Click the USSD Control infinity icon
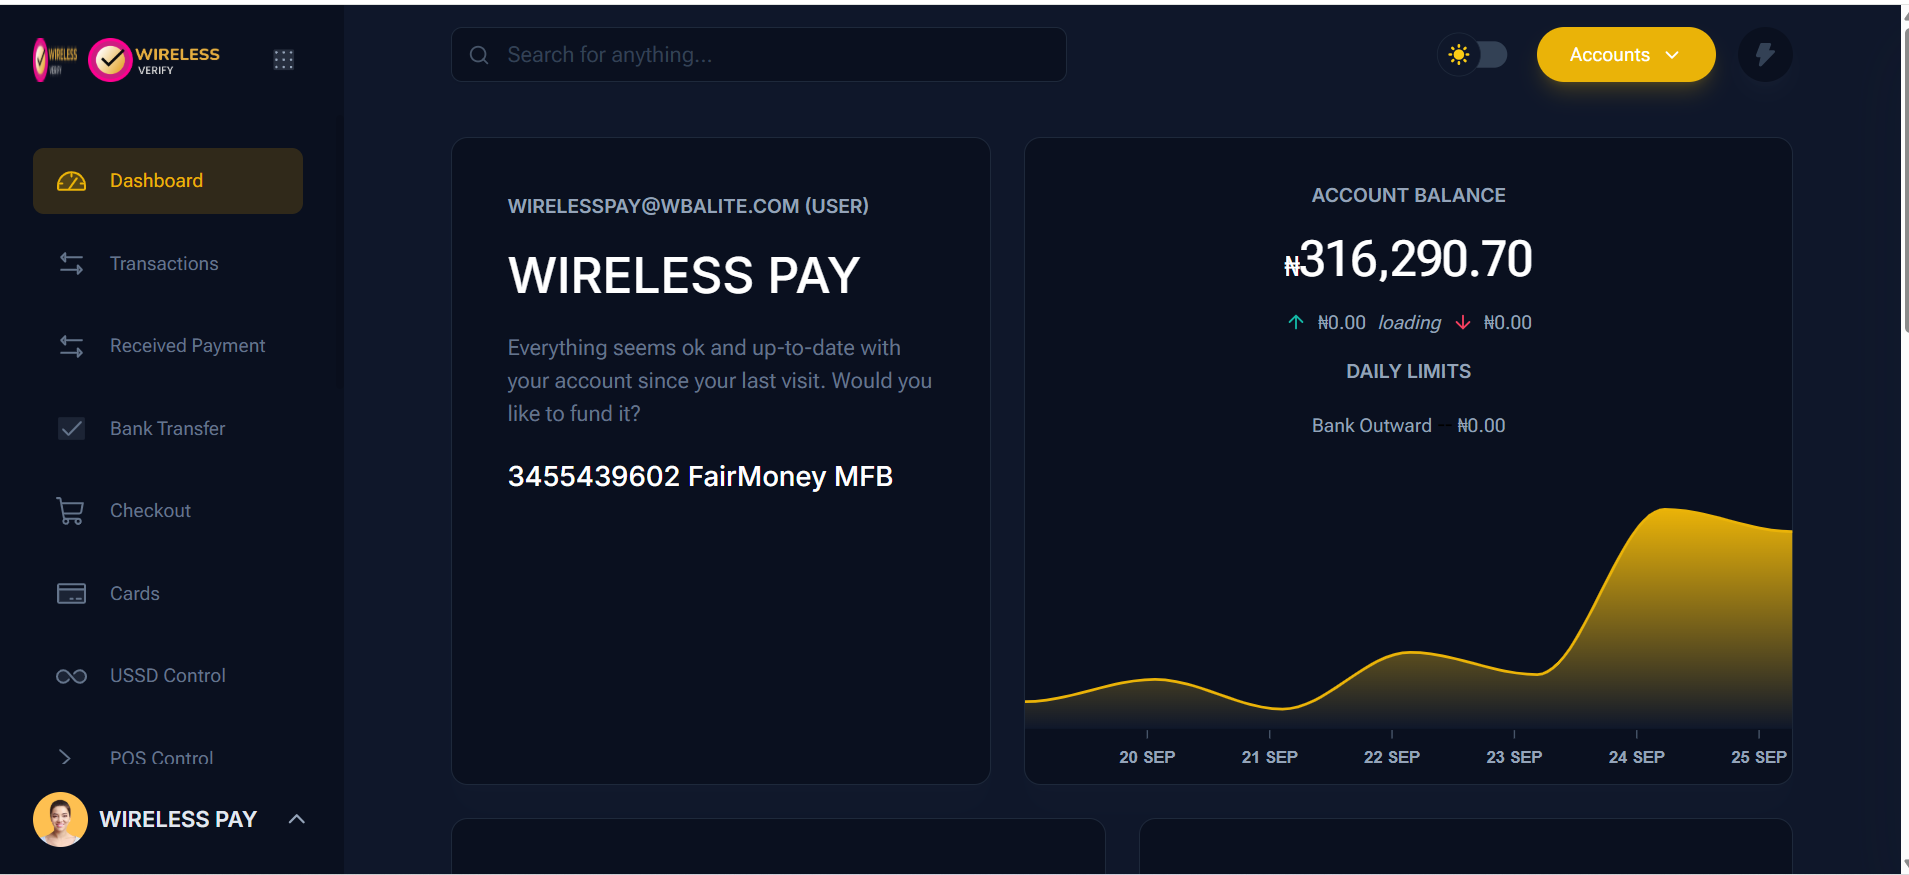 [x=71, y=677]
